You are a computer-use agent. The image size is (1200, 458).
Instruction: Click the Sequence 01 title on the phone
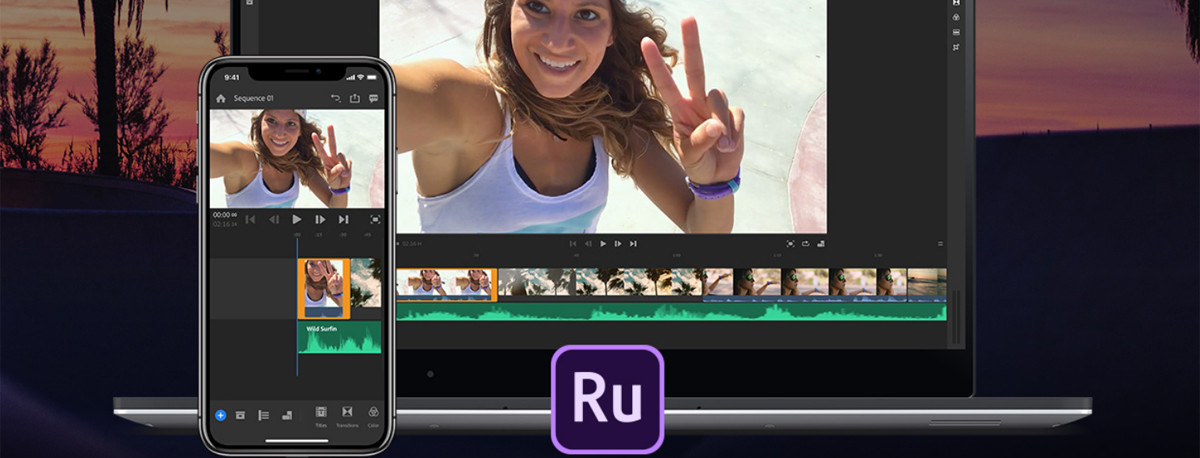(253, 98)
